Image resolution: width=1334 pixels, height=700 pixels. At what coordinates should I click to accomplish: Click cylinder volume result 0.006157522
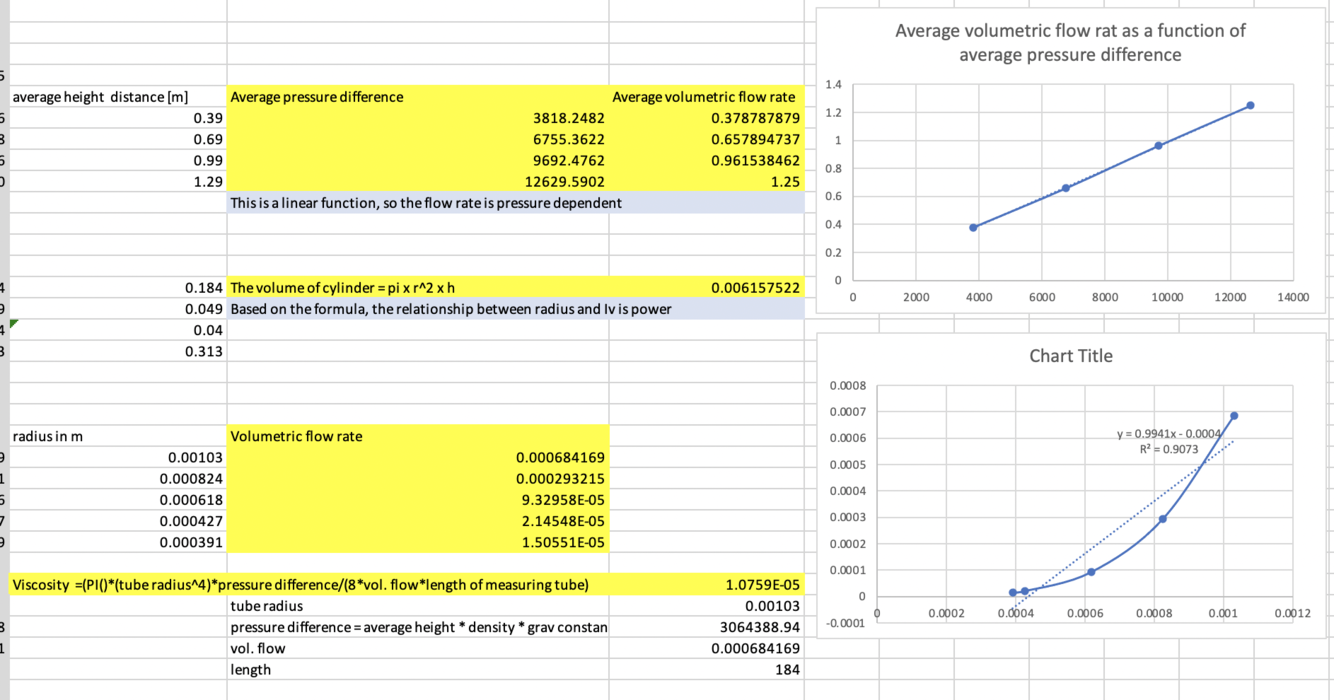pos(706,288)
